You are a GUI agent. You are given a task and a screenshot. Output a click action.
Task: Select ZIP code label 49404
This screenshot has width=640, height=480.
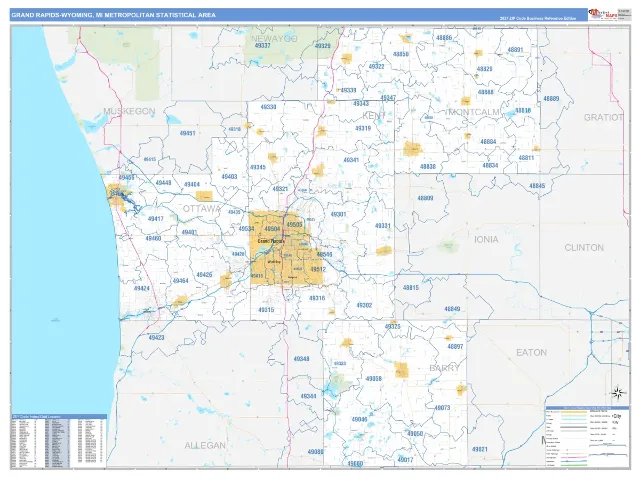tap(192, 184)
